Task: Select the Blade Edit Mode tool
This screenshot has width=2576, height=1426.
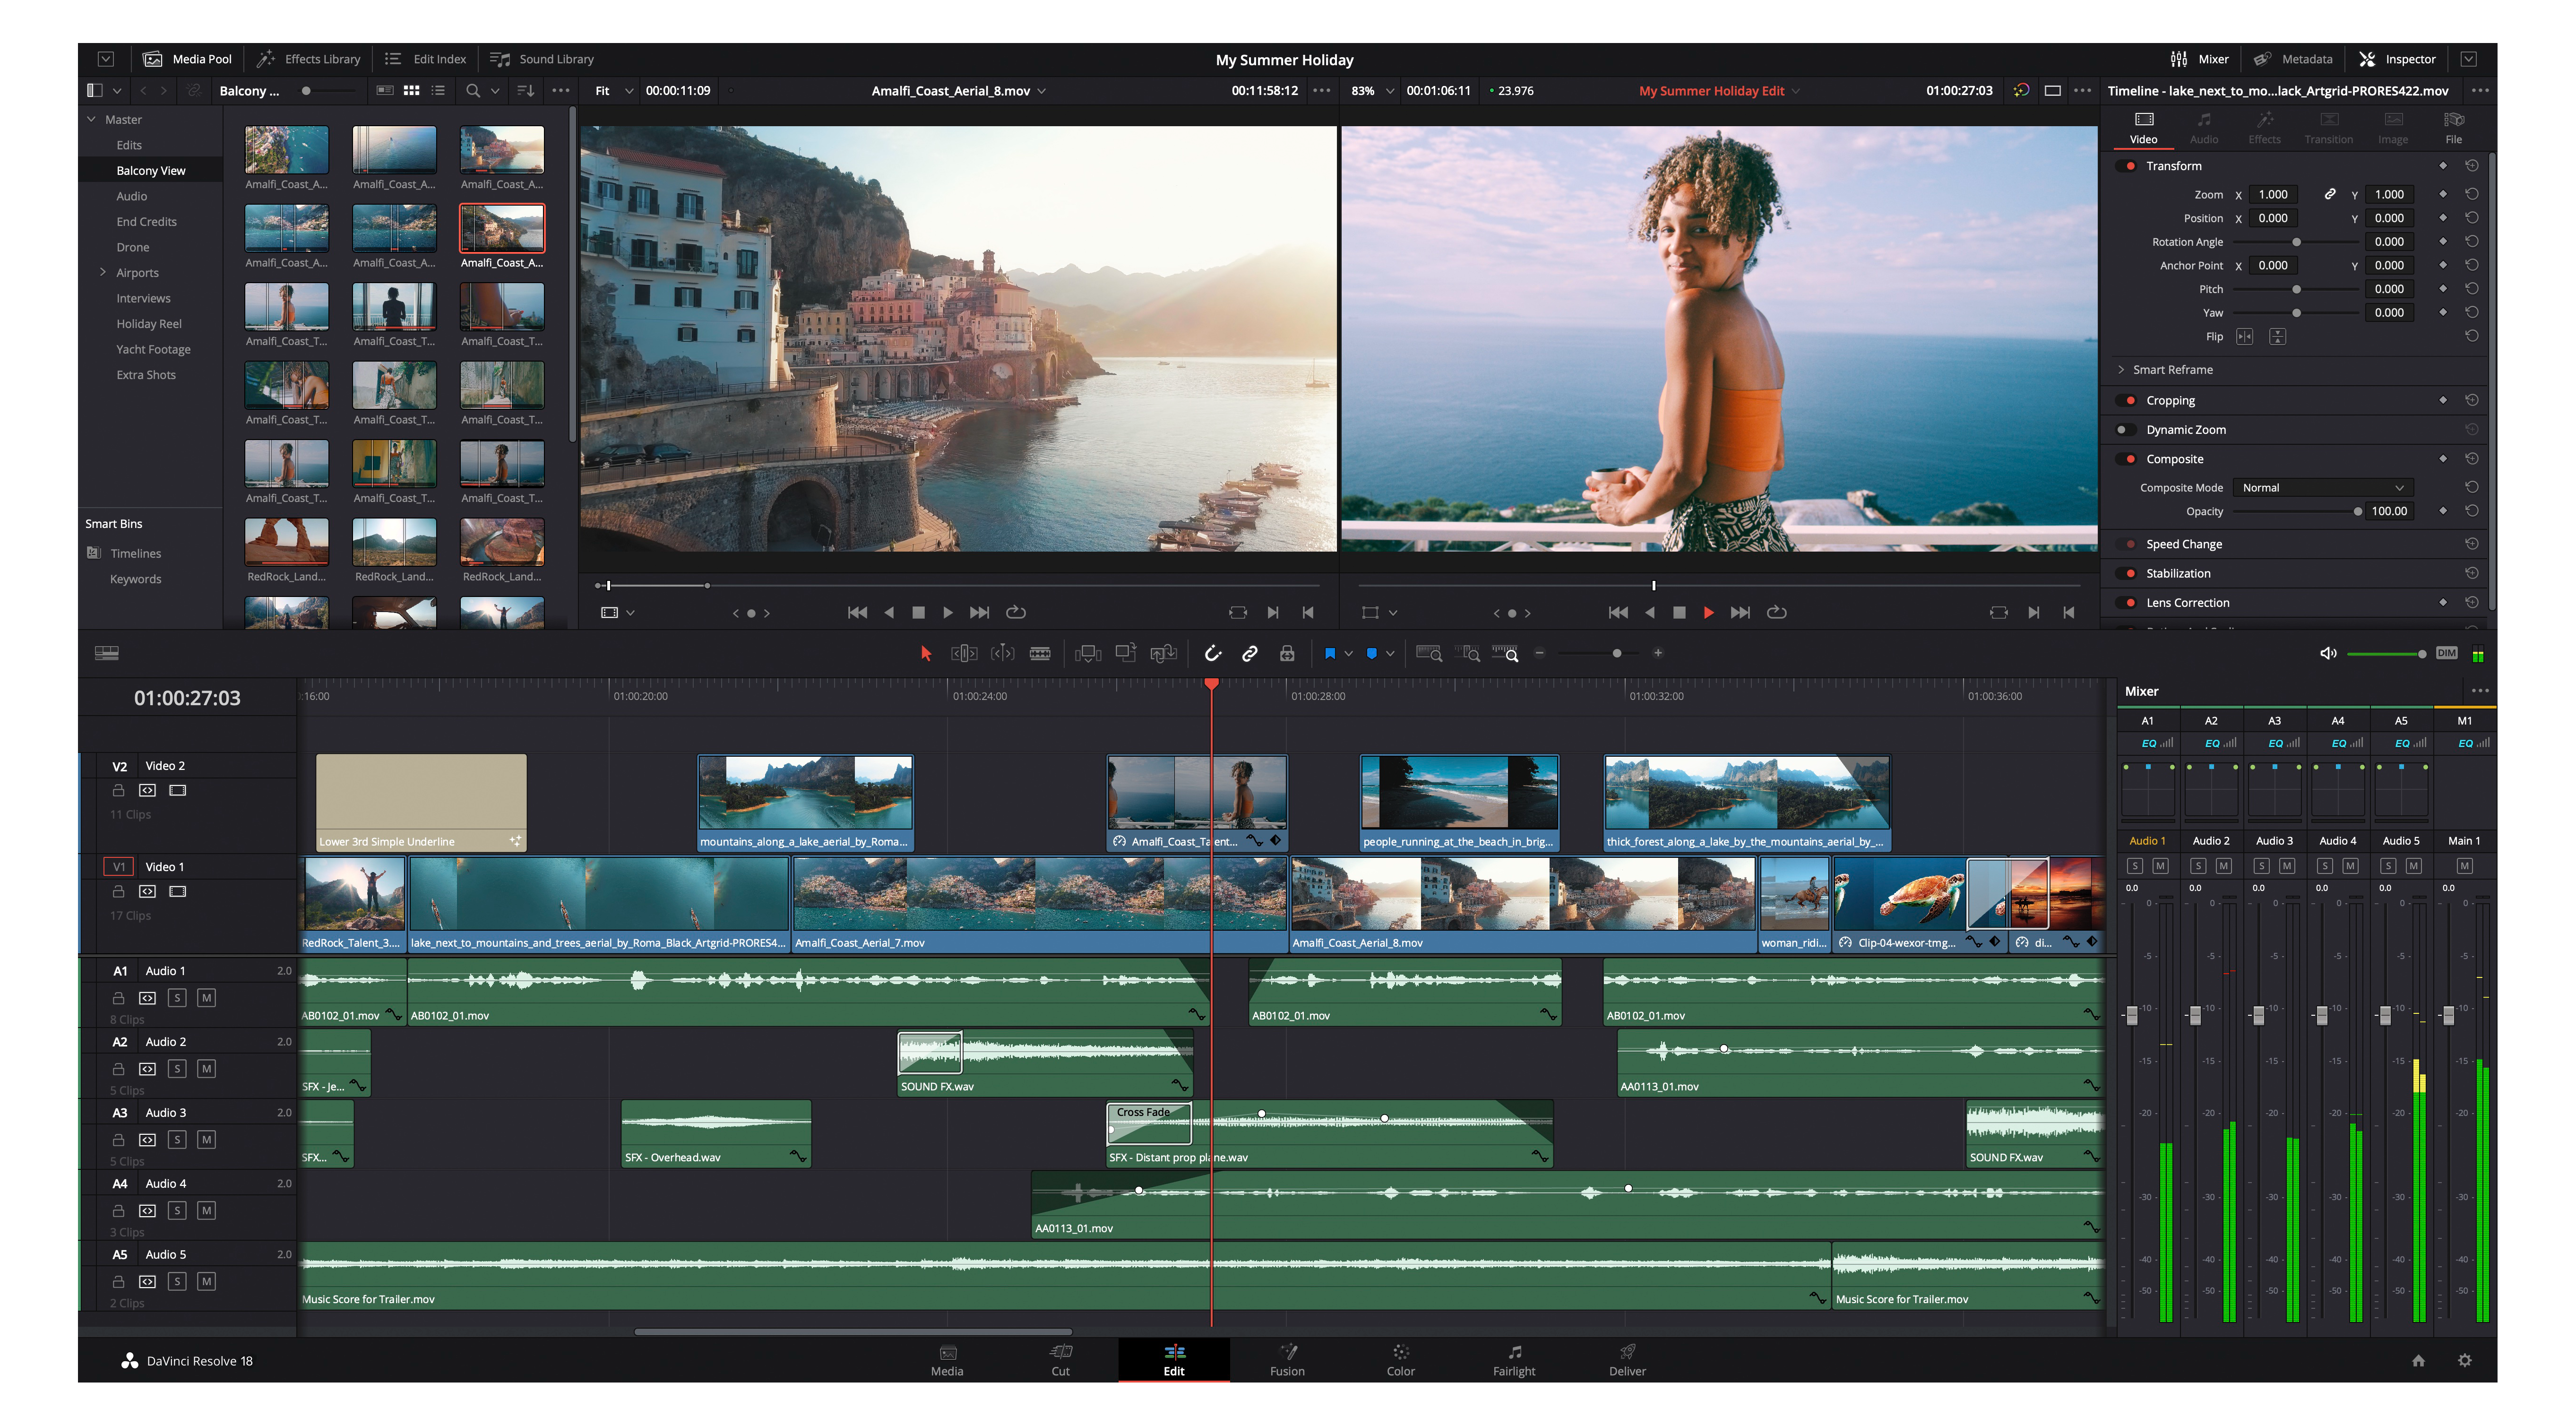Action: click(x=1040, y=653)
